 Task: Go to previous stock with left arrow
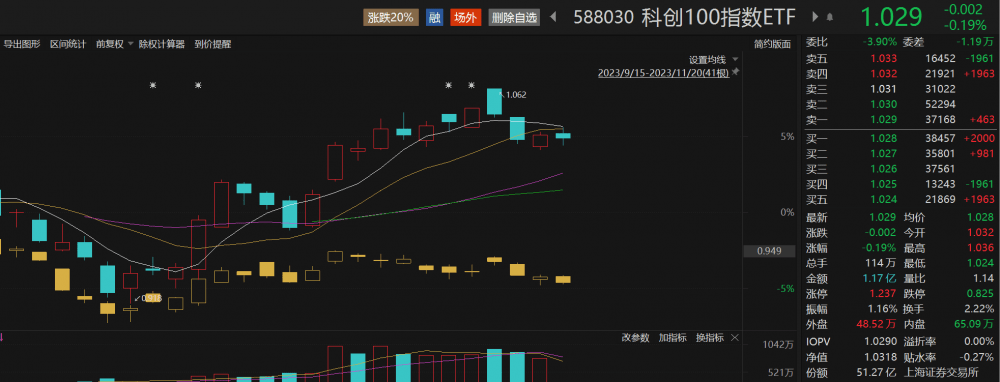click(x=553, y=18)
